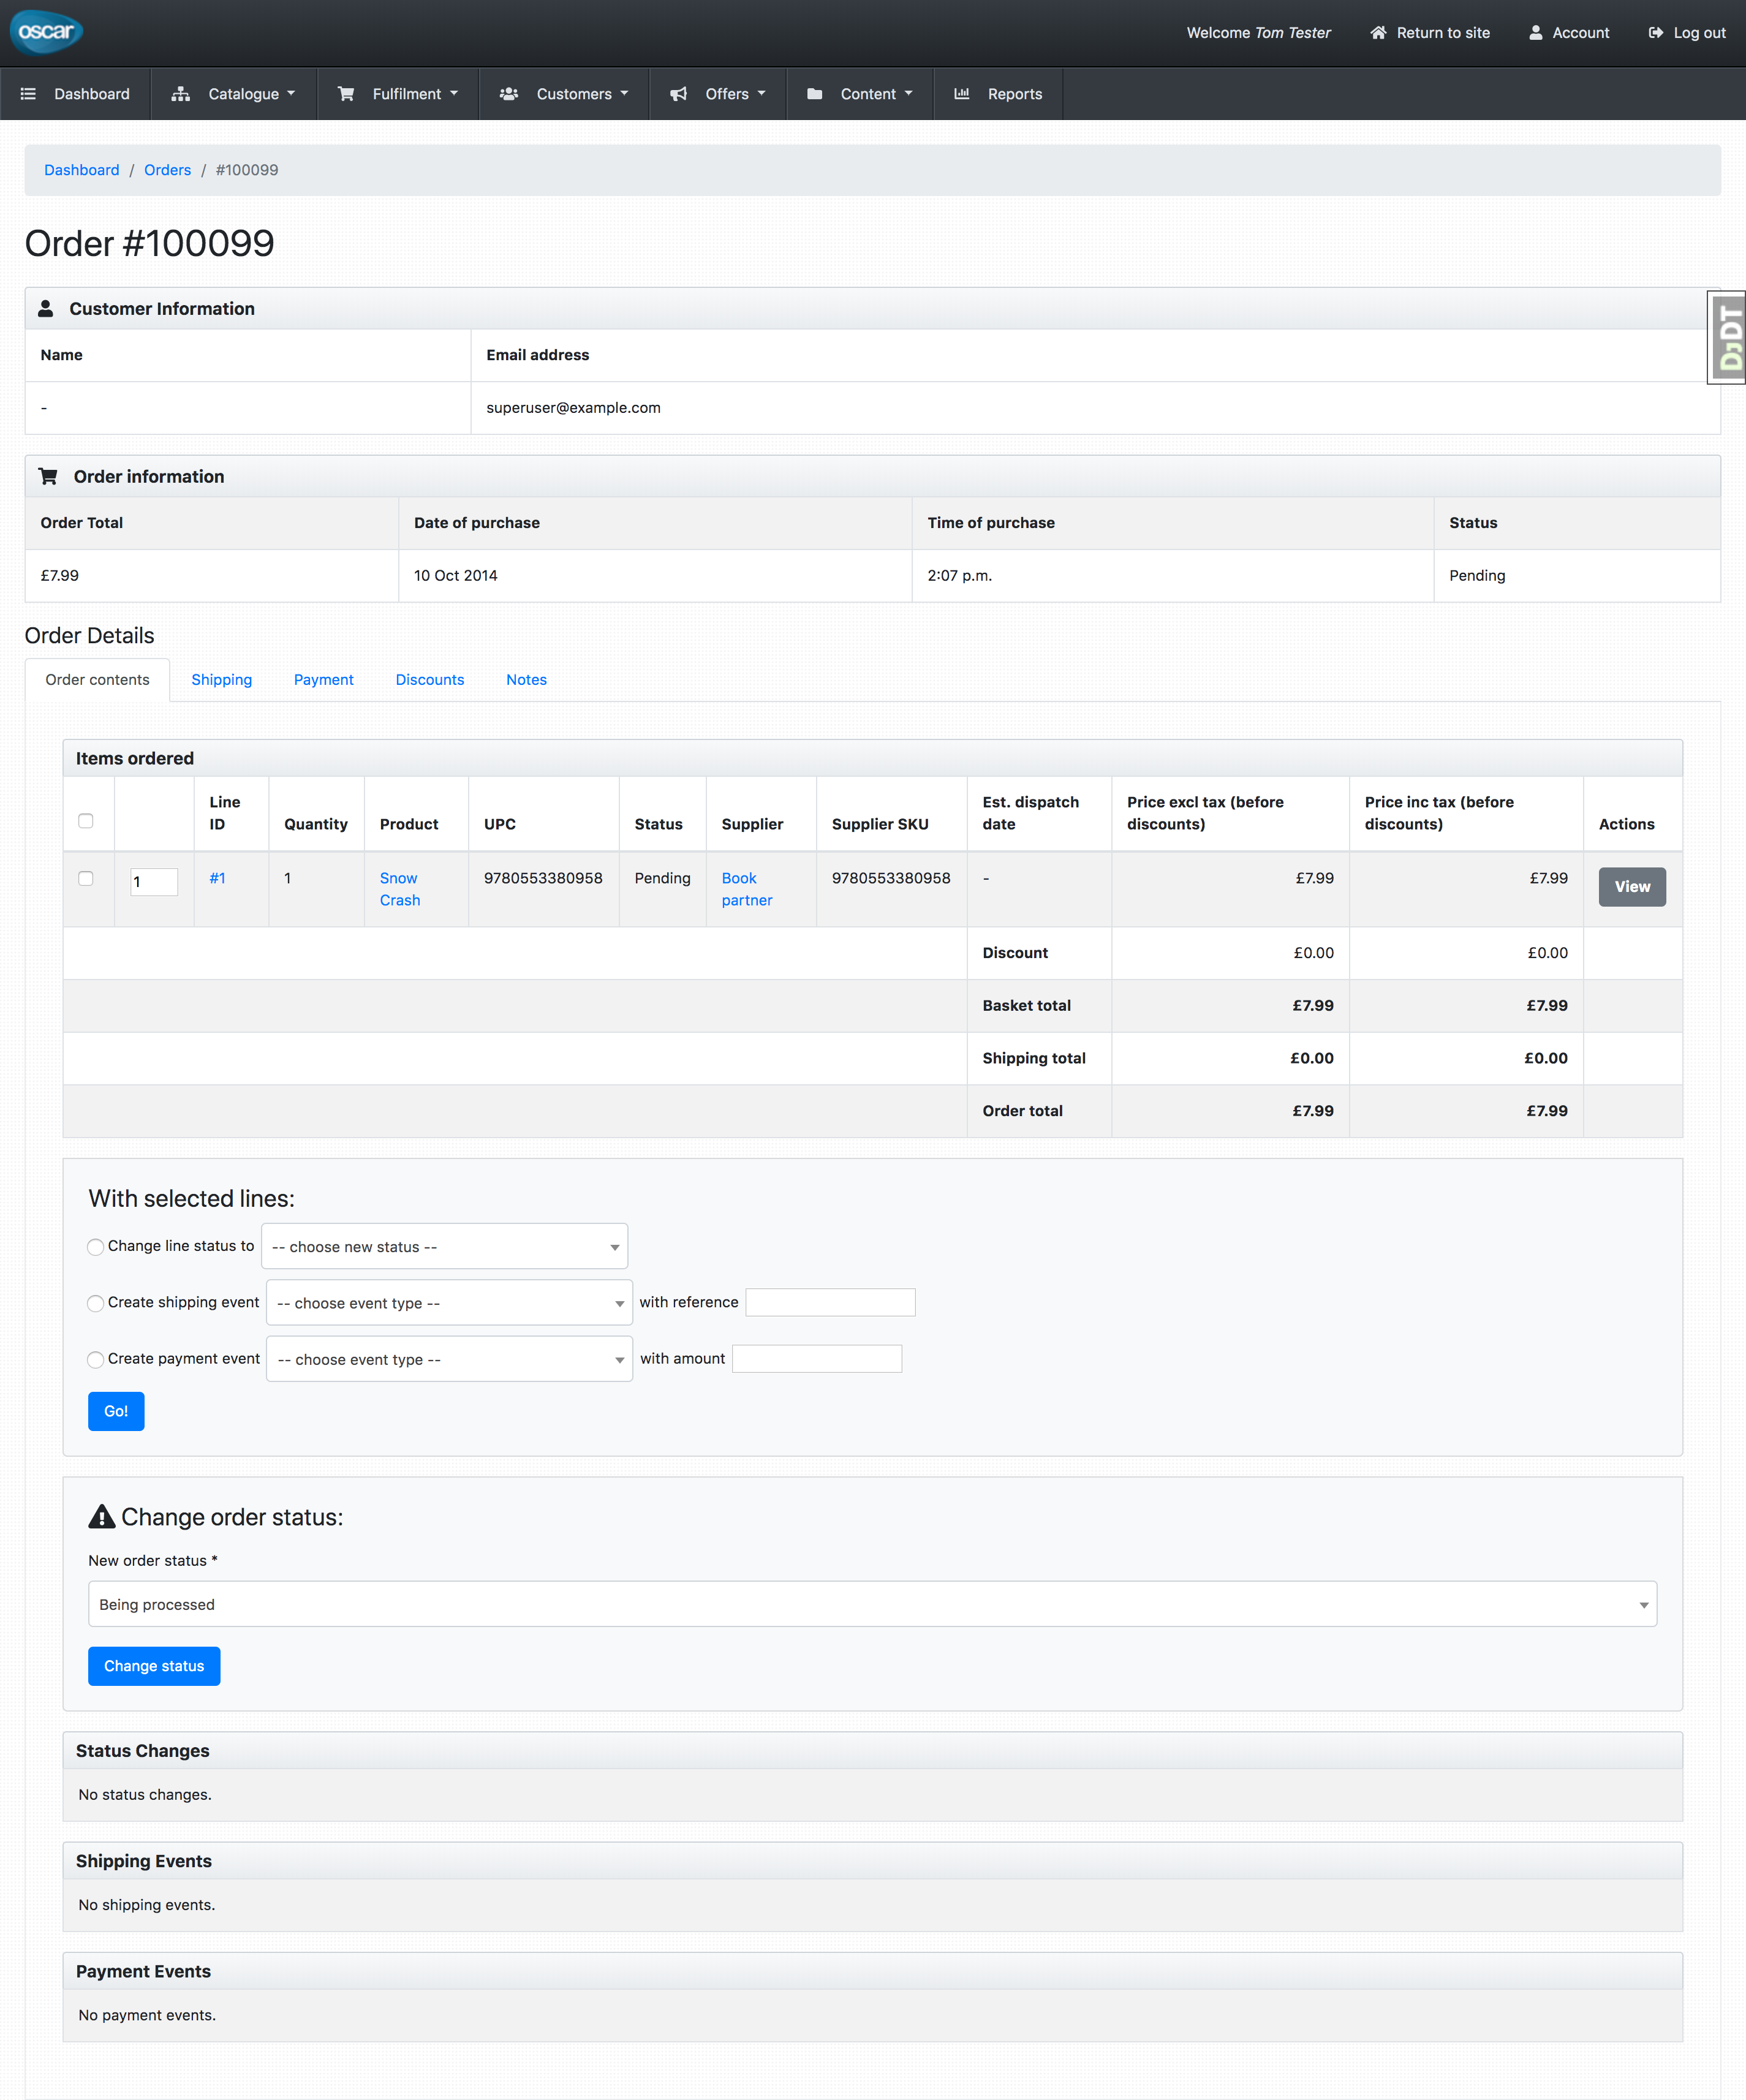The image size is (1746, 2100).
Task: Click the Fulfilment cart icon
Action: click(x=346, y=94)
